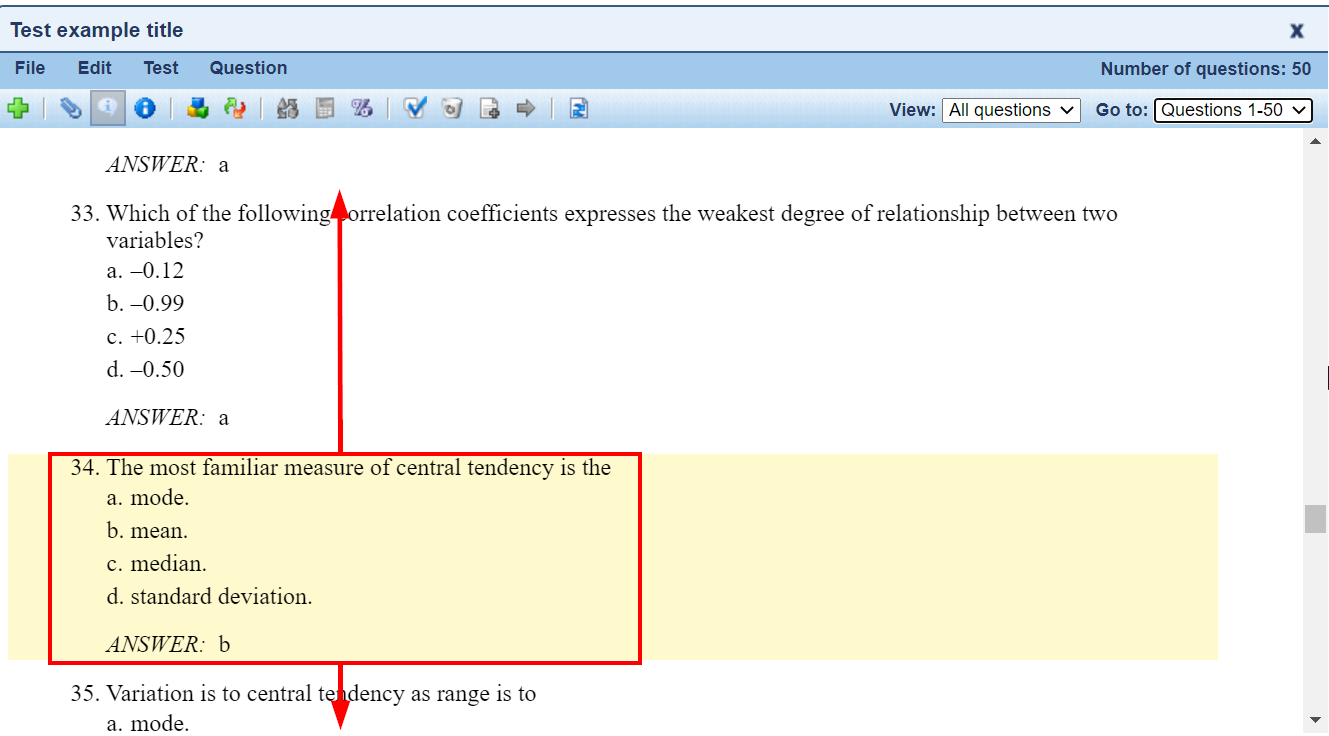Image resolution: width=1329 pixels, height=736 pixels.
Task: Select the blue checkmark grading icon
Action: [x=415, y=109]
